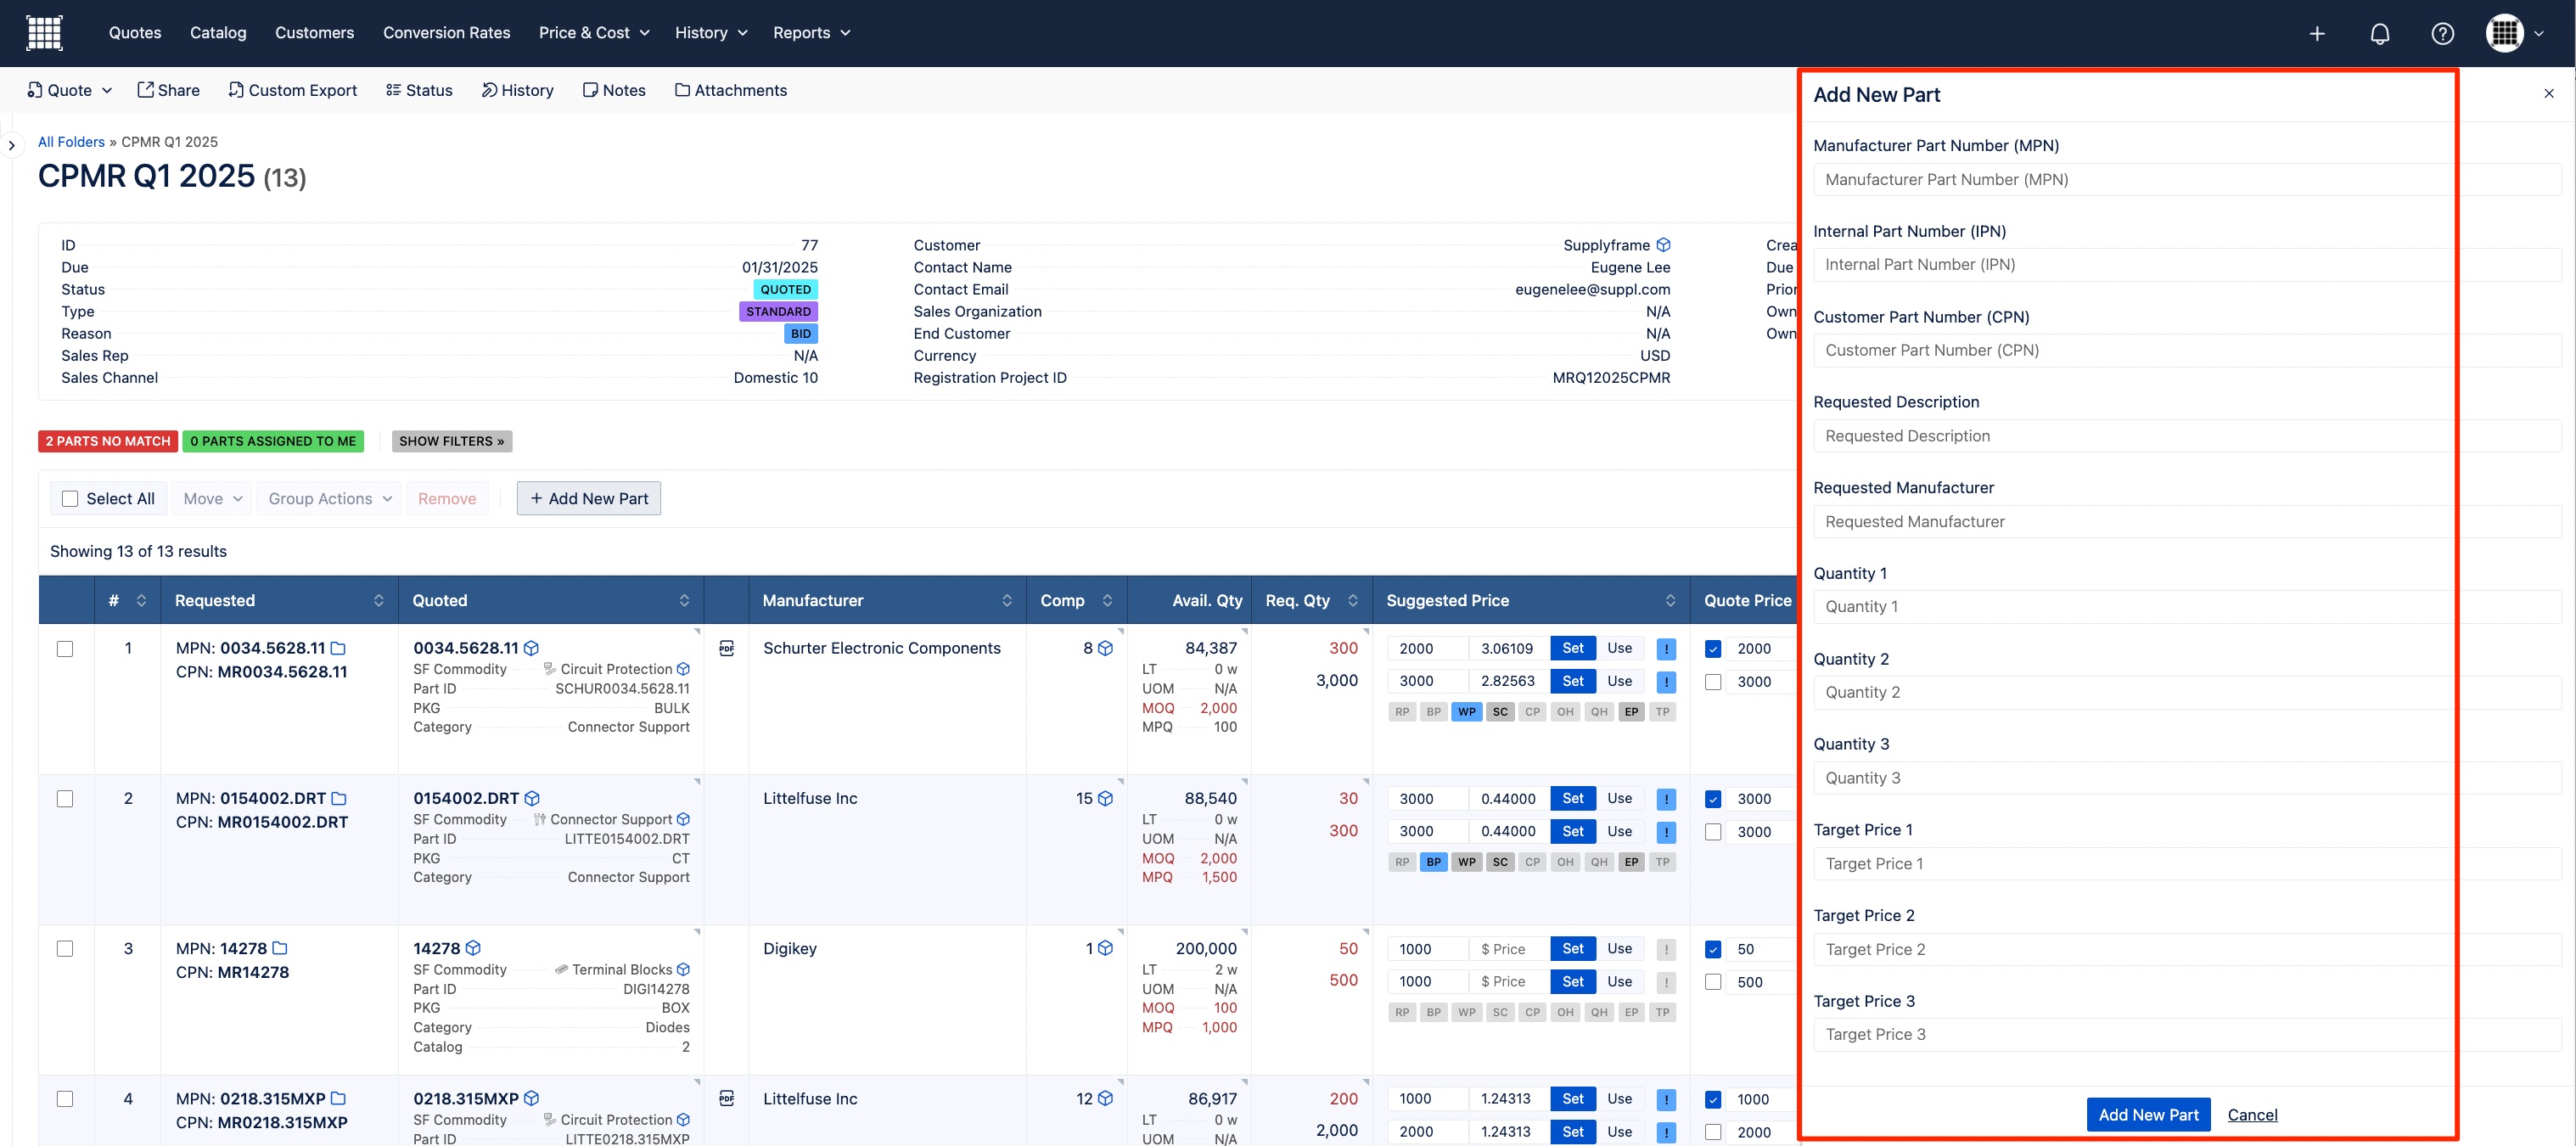Click the blue Add New Part submit button
2576x1146 pixels.
(x=2148, y=1115)
